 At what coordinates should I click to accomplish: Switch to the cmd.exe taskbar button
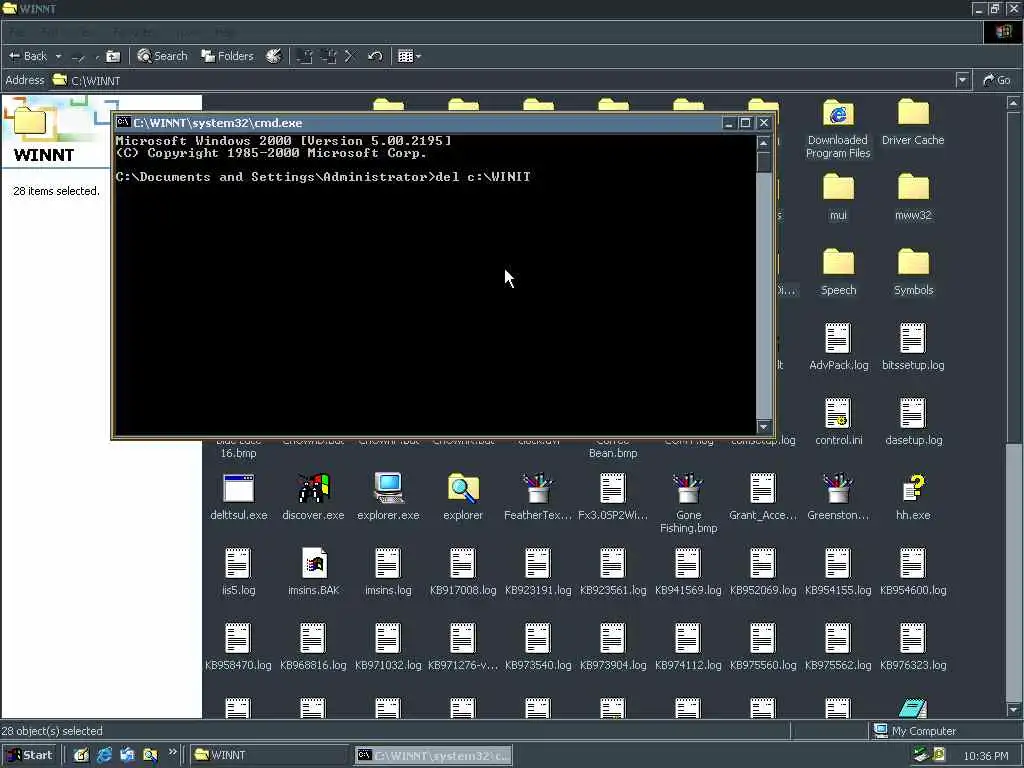pos(434,755)
